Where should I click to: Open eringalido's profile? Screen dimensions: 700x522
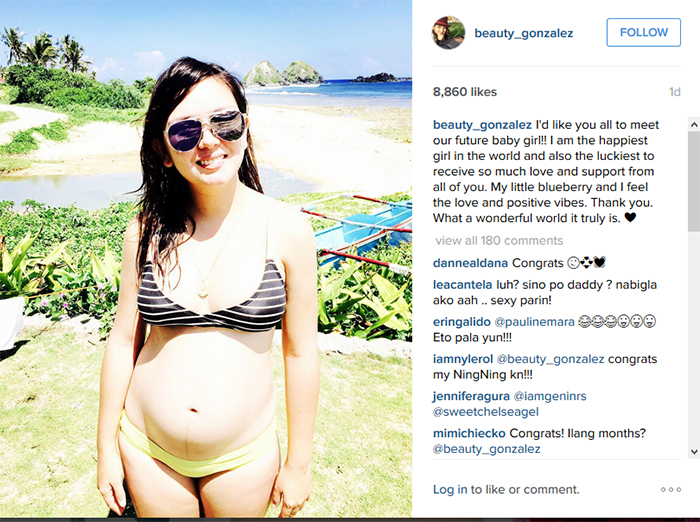coord(462,322)
